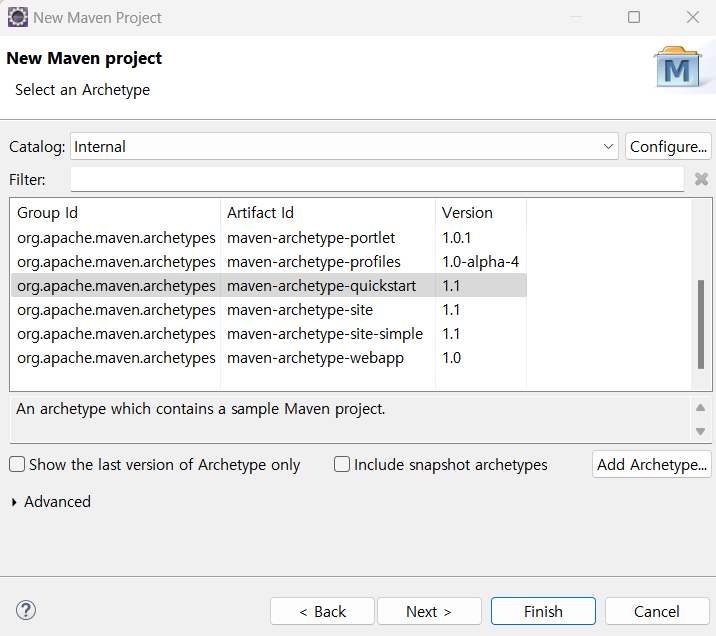Click version 1.0-alpha-4 cell
716x636 pixels.
pyautogui.click(x=480, y=262)
